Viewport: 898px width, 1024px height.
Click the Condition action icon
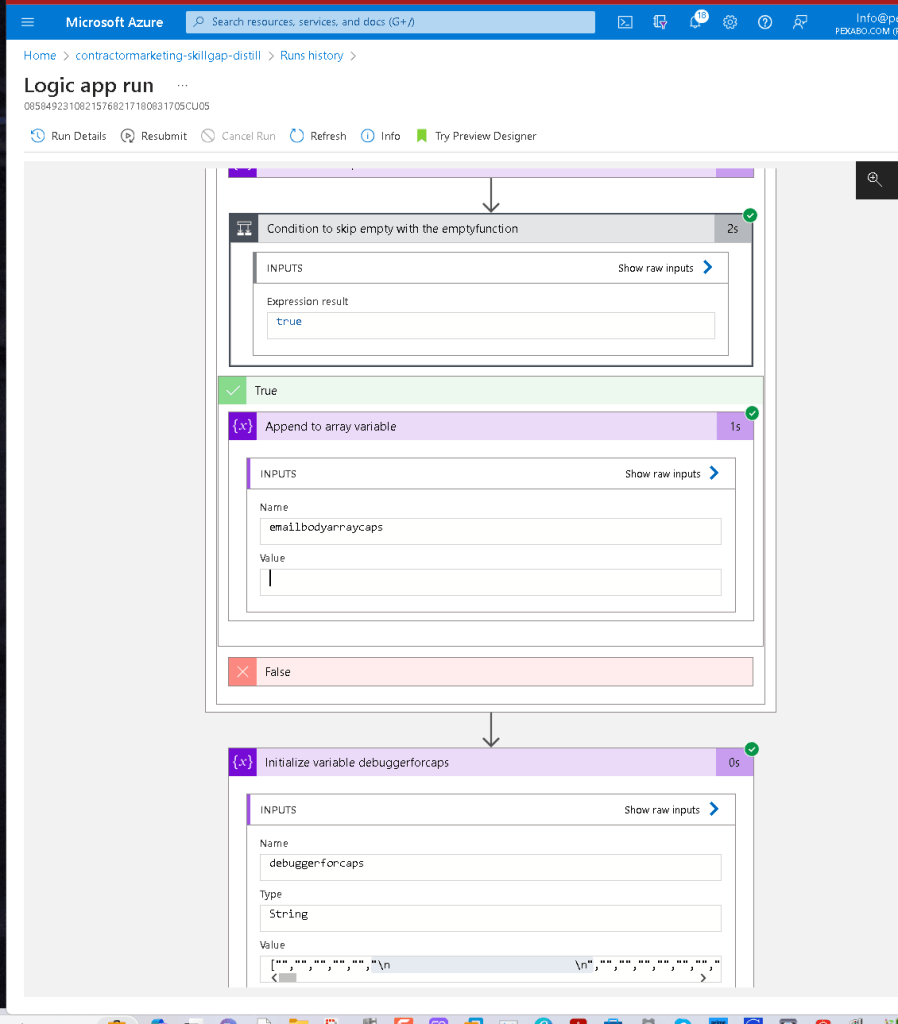pyautogui.click(x=244, y=229)
